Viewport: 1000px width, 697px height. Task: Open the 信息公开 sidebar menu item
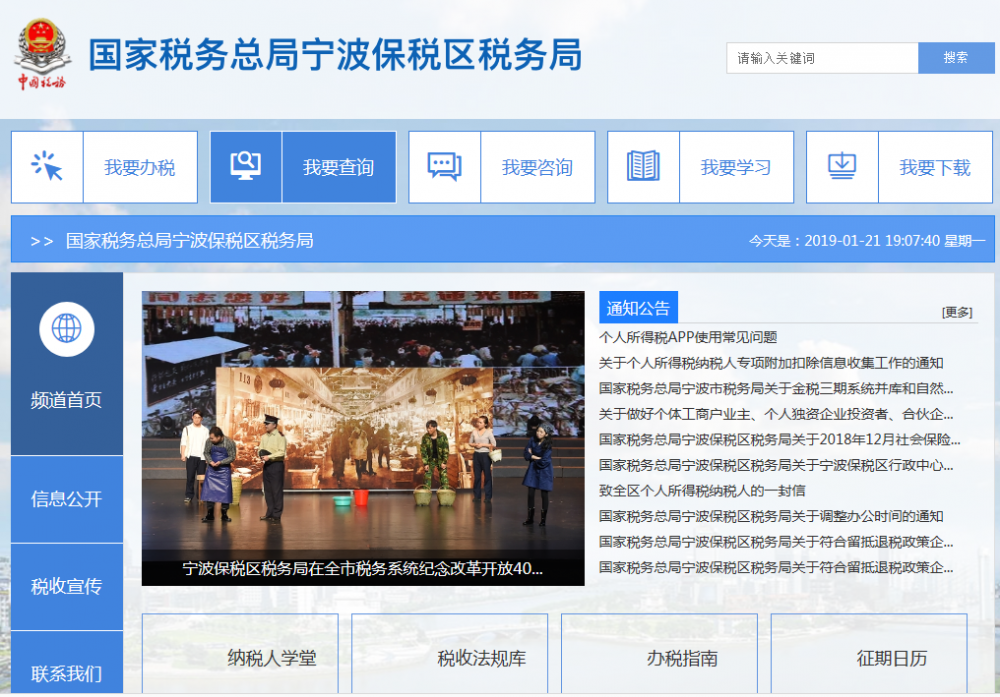[67, 499]
